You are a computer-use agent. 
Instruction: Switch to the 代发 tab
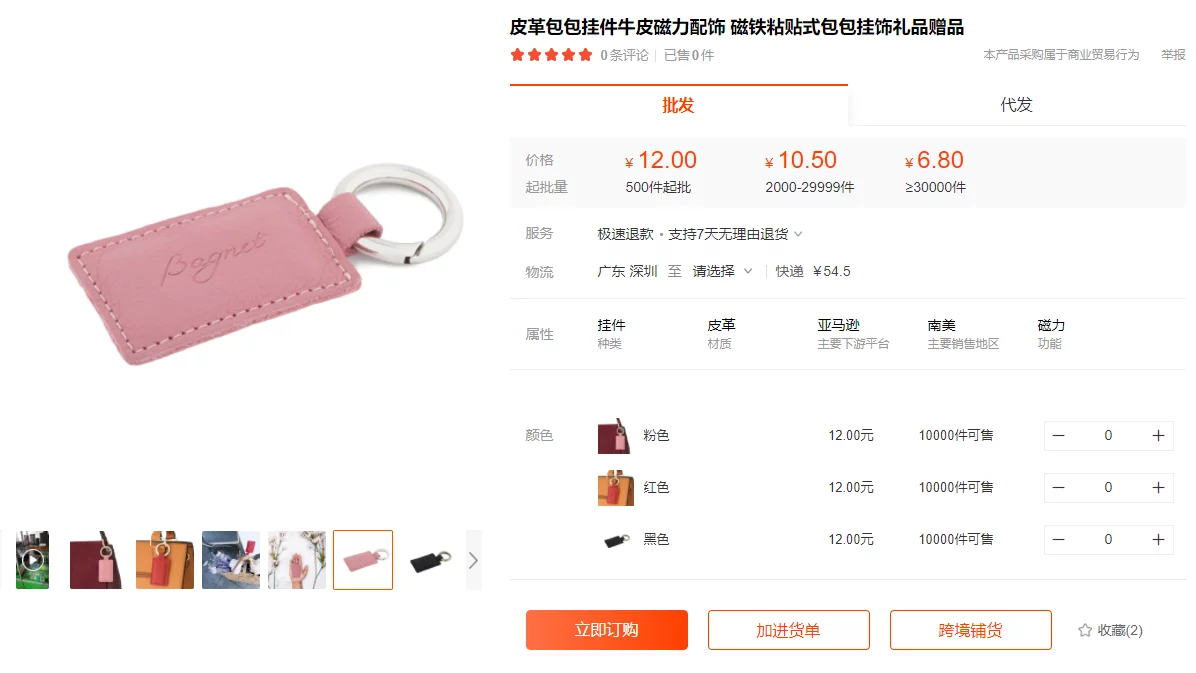click(1016, 105)
